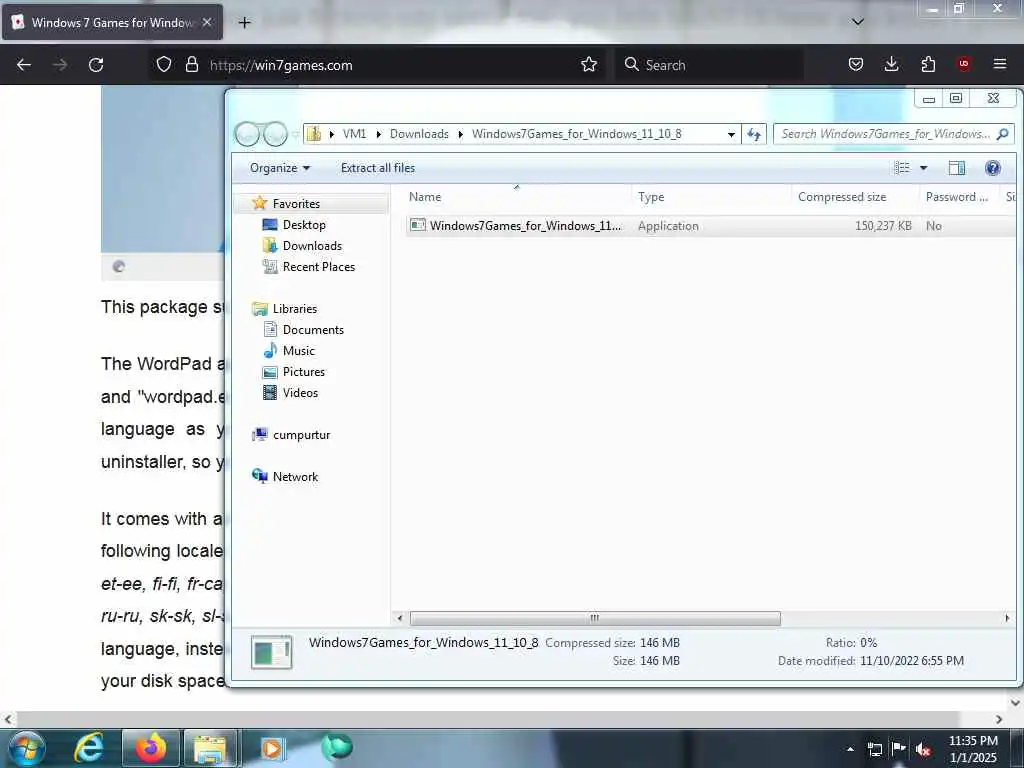
Task: Select VM1 in the breadcrumb path
Action: coord(354,134)
